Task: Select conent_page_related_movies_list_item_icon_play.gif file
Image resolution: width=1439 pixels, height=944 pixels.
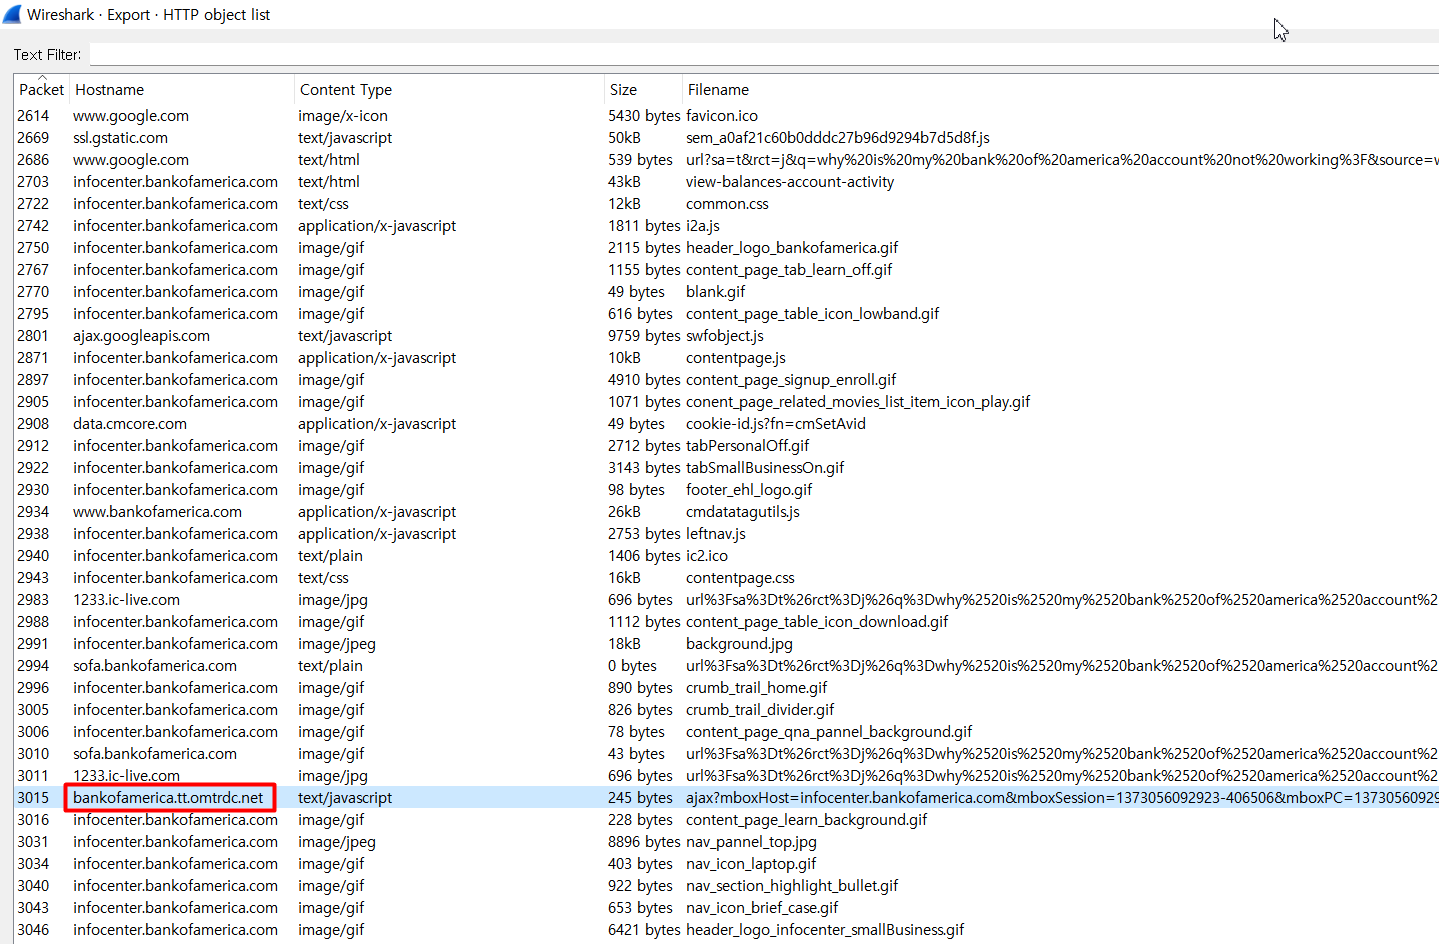Action: 858,402
